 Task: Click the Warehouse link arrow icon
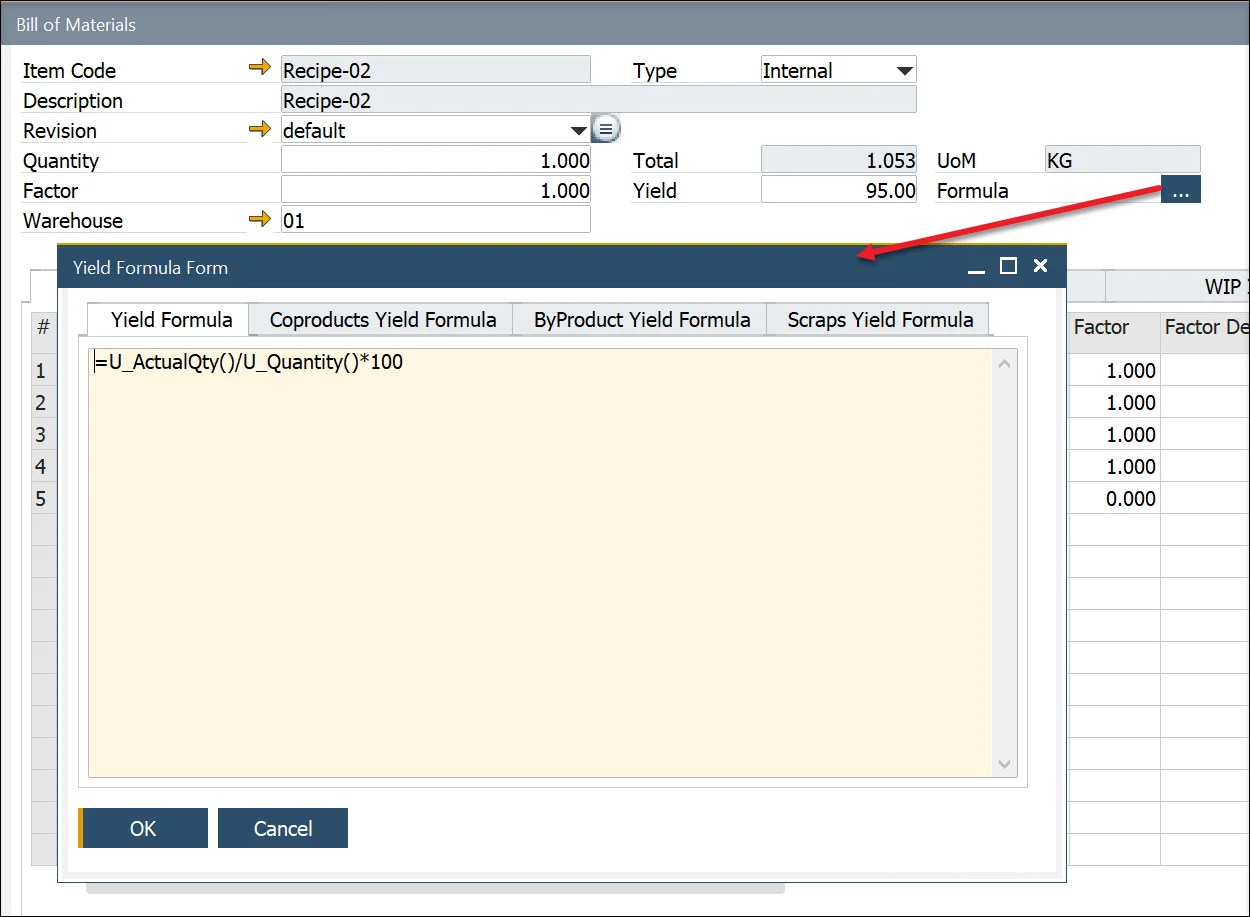260,219
